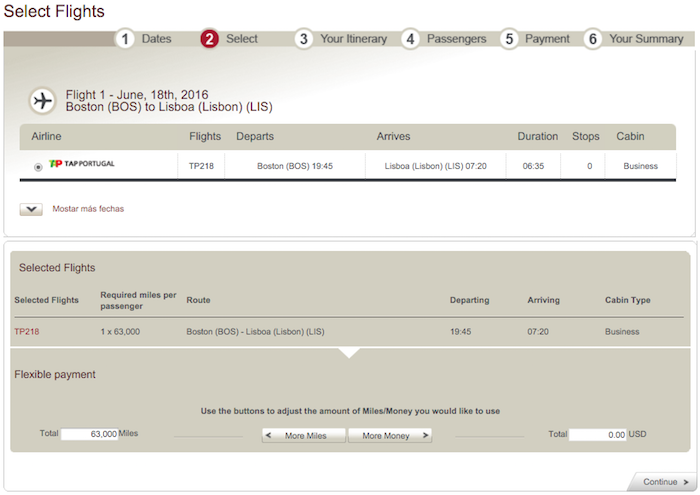The image size is (700, 495).
Task: Click the More Money button
Action: point(390,435)
